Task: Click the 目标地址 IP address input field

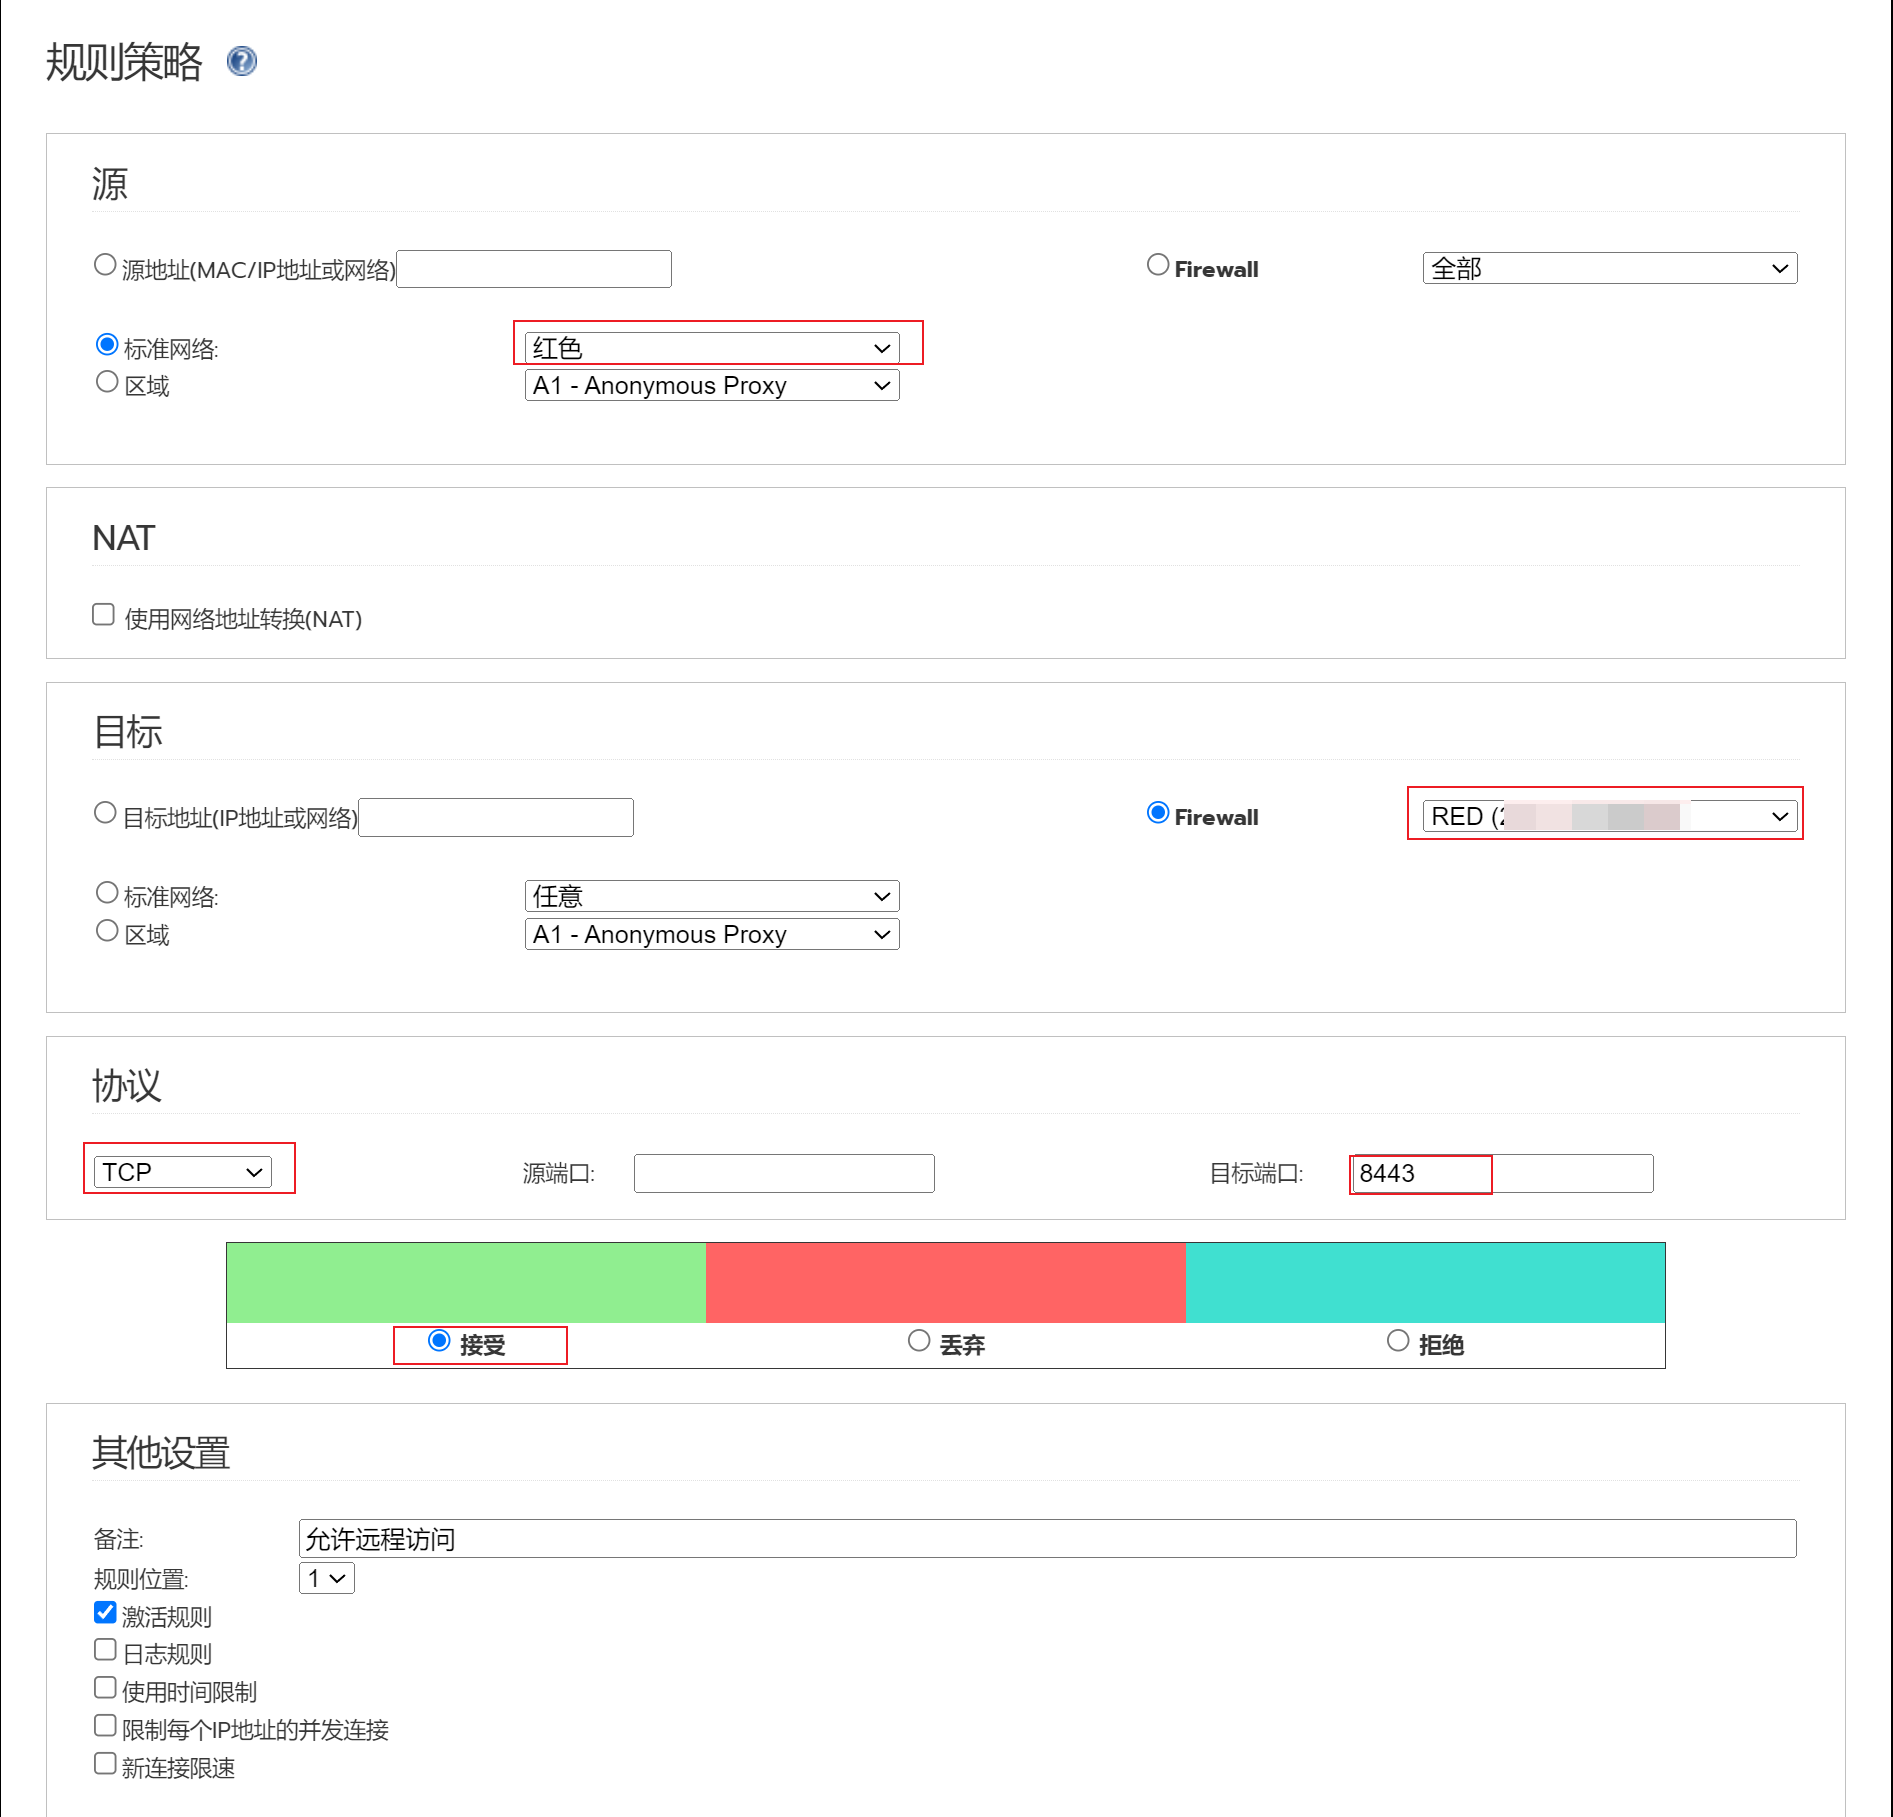Action: [496, 817]
